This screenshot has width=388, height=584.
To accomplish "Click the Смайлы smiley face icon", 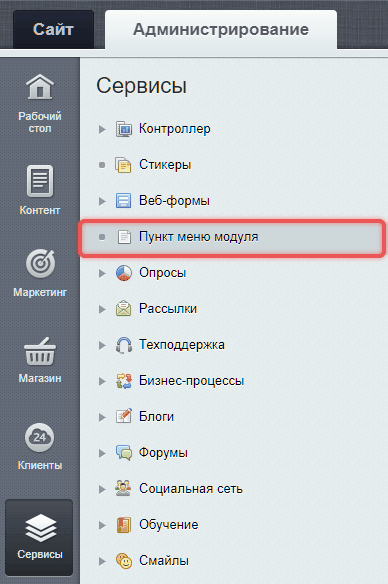I will (x=124, y=561).
